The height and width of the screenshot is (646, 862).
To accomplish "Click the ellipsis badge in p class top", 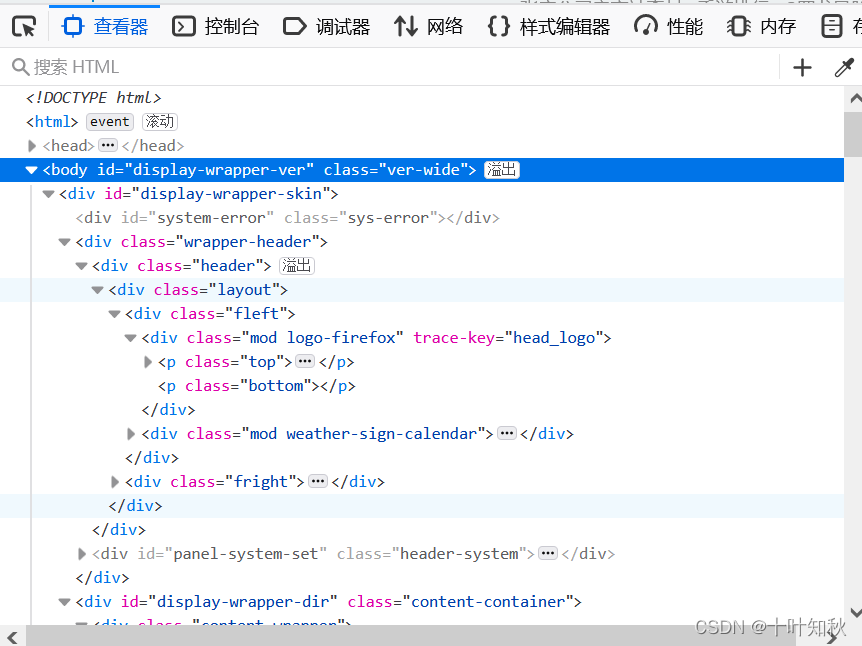I will pyautogui.click(x=305, y=362).
